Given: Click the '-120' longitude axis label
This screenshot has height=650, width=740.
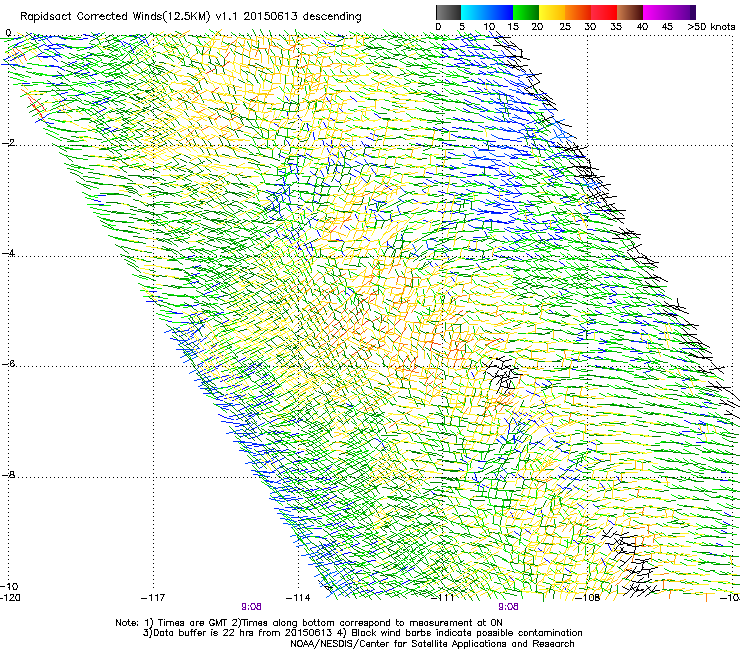Looking at the screenshot, I should [x=10, y=598].
